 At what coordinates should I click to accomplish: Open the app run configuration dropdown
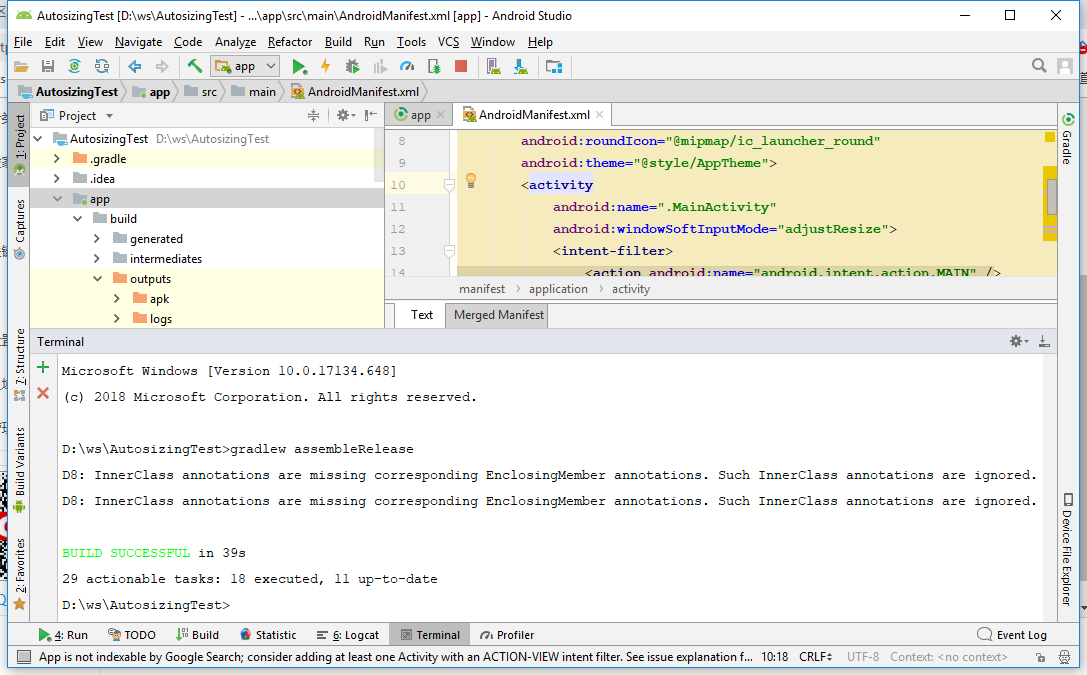(245, 67)
